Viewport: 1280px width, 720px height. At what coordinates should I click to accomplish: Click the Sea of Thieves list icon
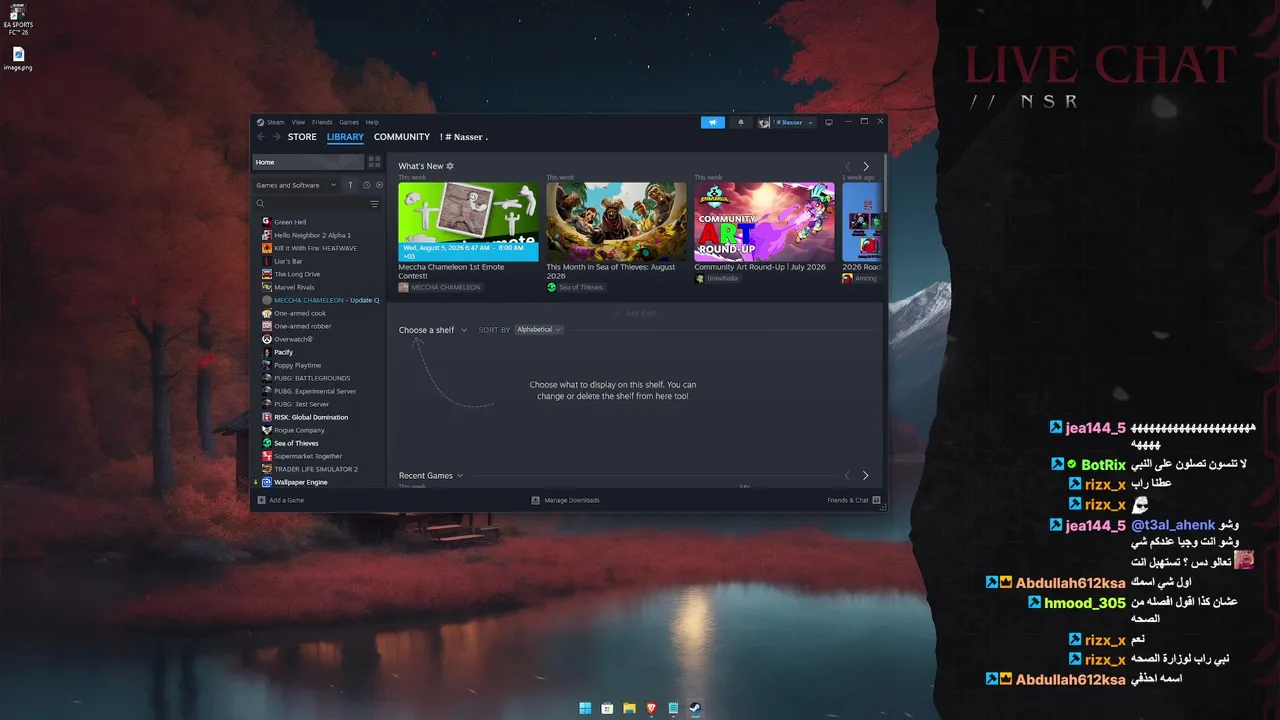267,443
